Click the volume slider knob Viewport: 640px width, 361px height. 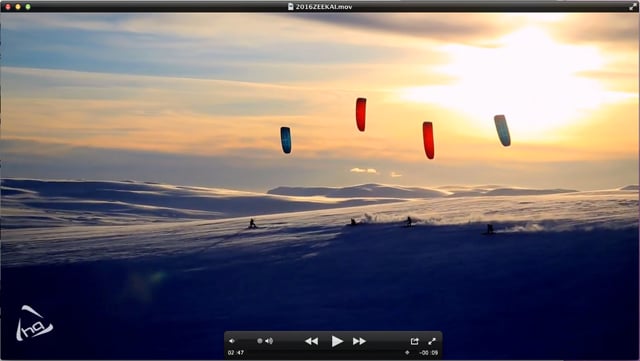point(260,341)
